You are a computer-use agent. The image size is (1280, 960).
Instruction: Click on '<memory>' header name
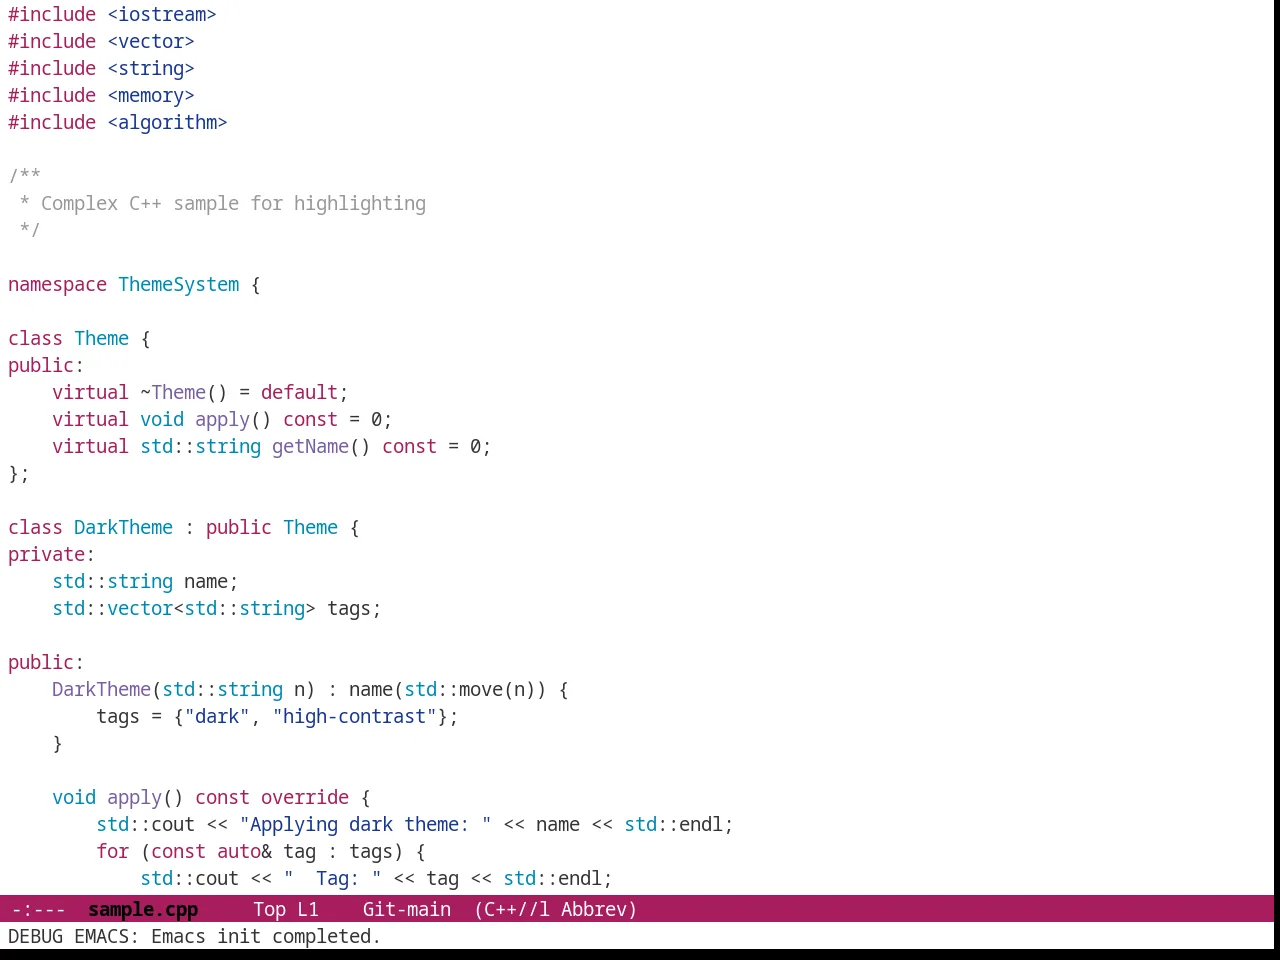[x=151, y=95]
